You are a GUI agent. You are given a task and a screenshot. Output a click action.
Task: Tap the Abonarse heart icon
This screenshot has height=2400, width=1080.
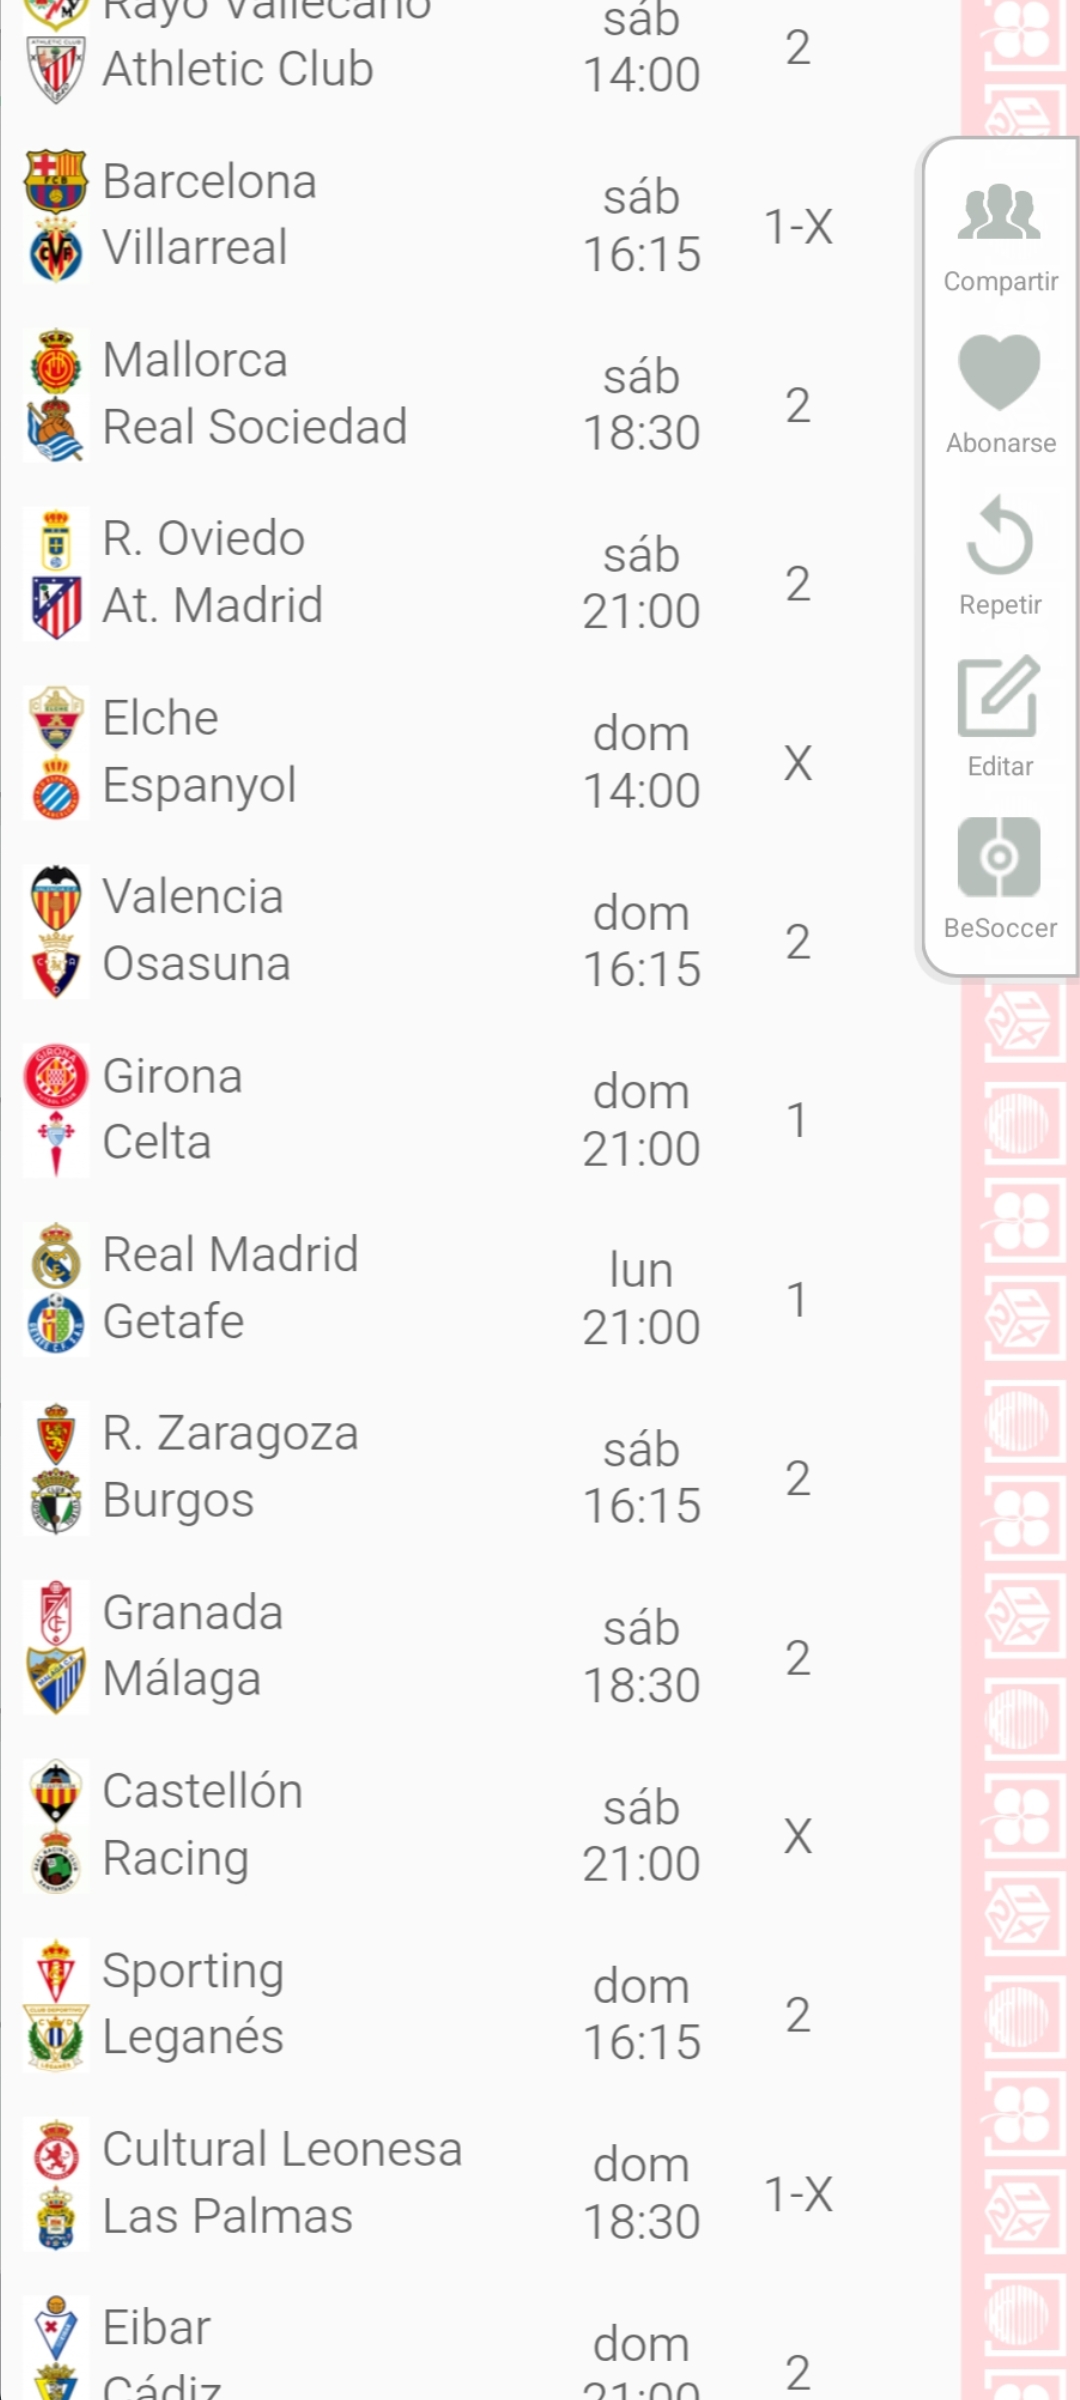tap(999, 373)
